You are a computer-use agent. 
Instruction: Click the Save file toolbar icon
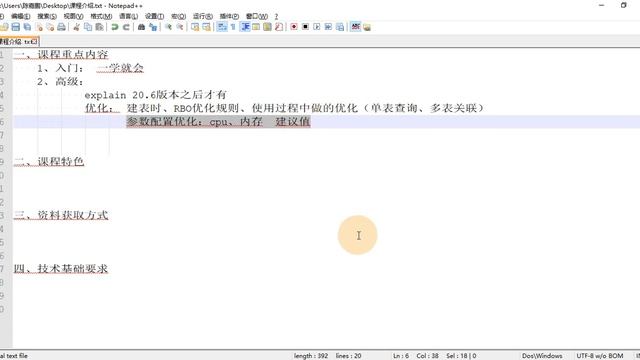tap(16, 27)
